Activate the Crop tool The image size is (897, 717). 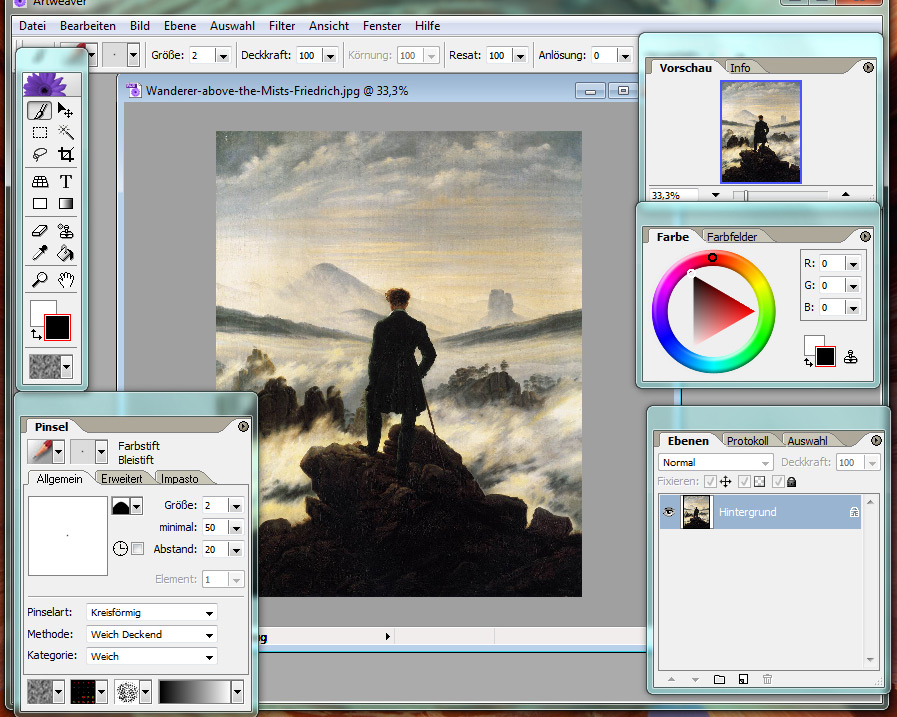tap(66, 155)
